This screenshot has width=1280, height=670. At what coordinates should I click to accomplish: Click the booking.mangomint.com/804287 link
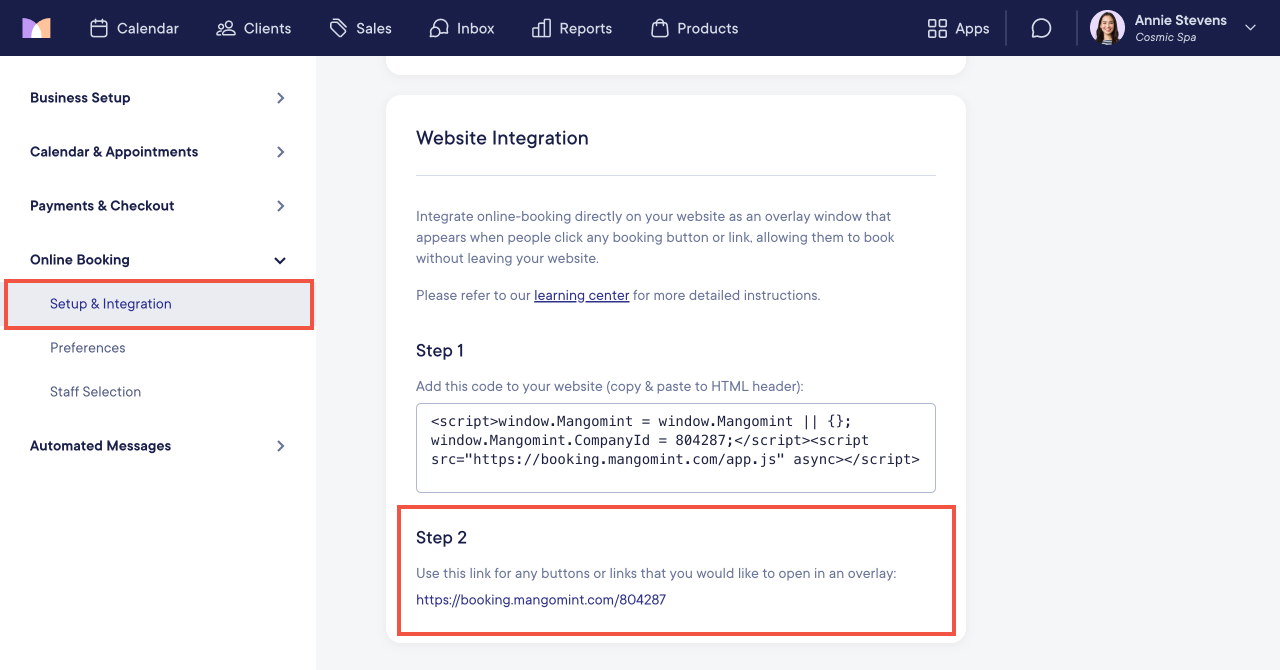[x=541, y=600]
